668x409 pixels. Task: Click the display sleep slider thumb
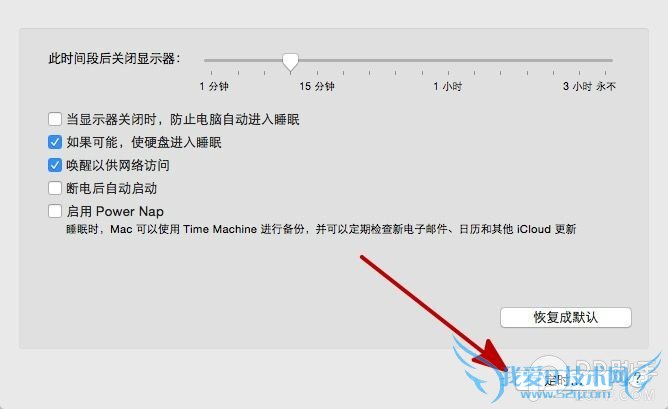click(x=291, y=62)
